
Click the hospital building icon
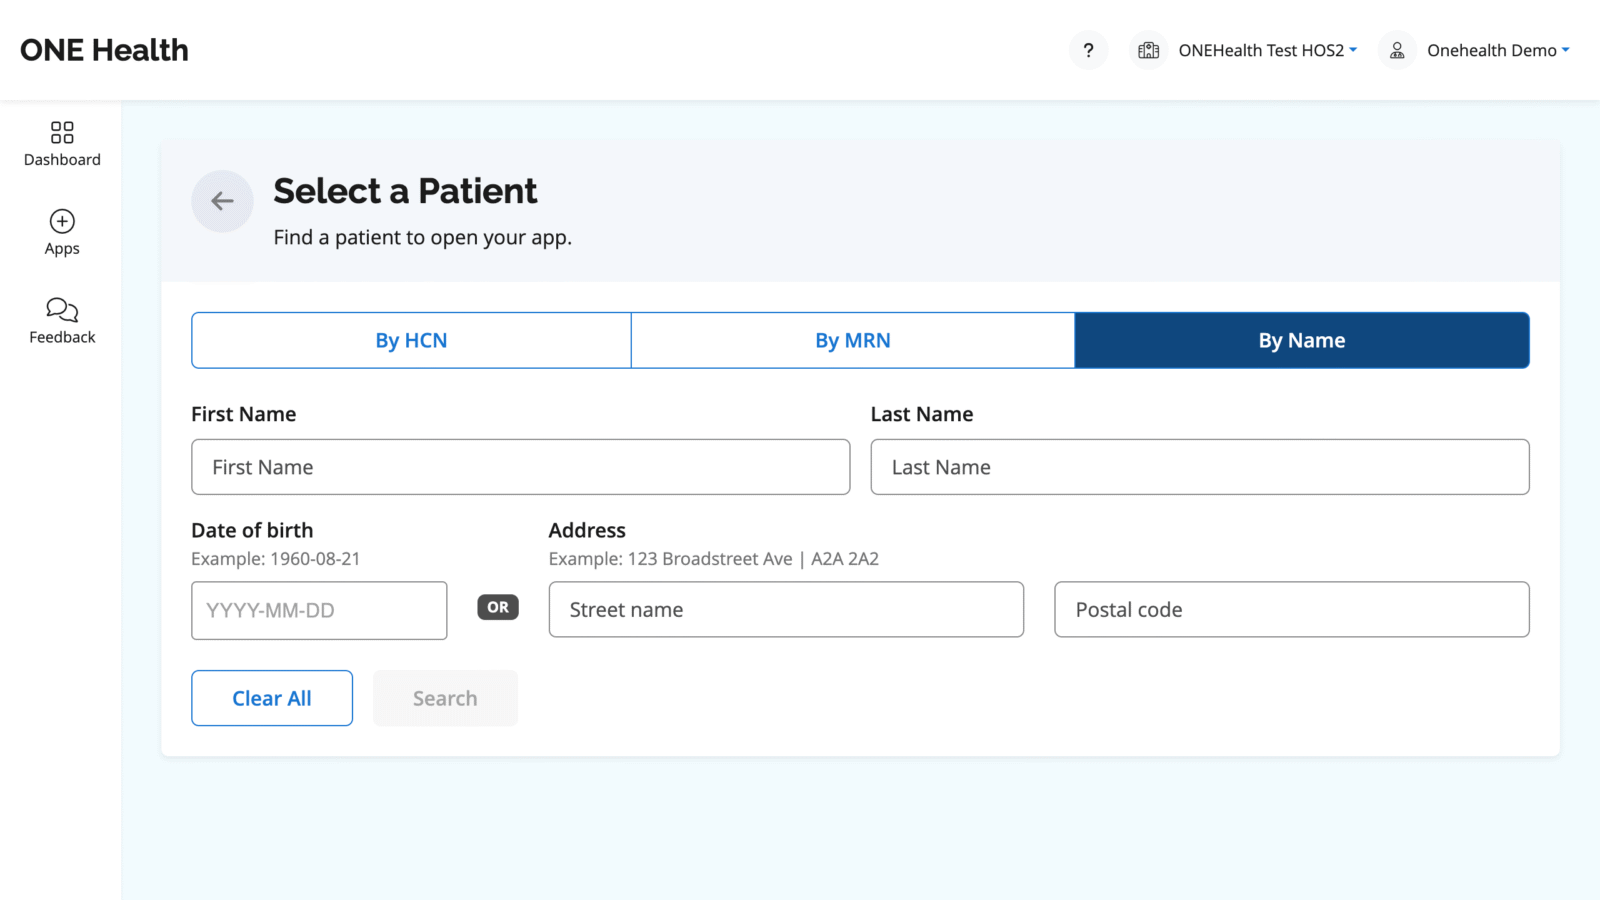pyautogui.click(x=1148, y=50)
